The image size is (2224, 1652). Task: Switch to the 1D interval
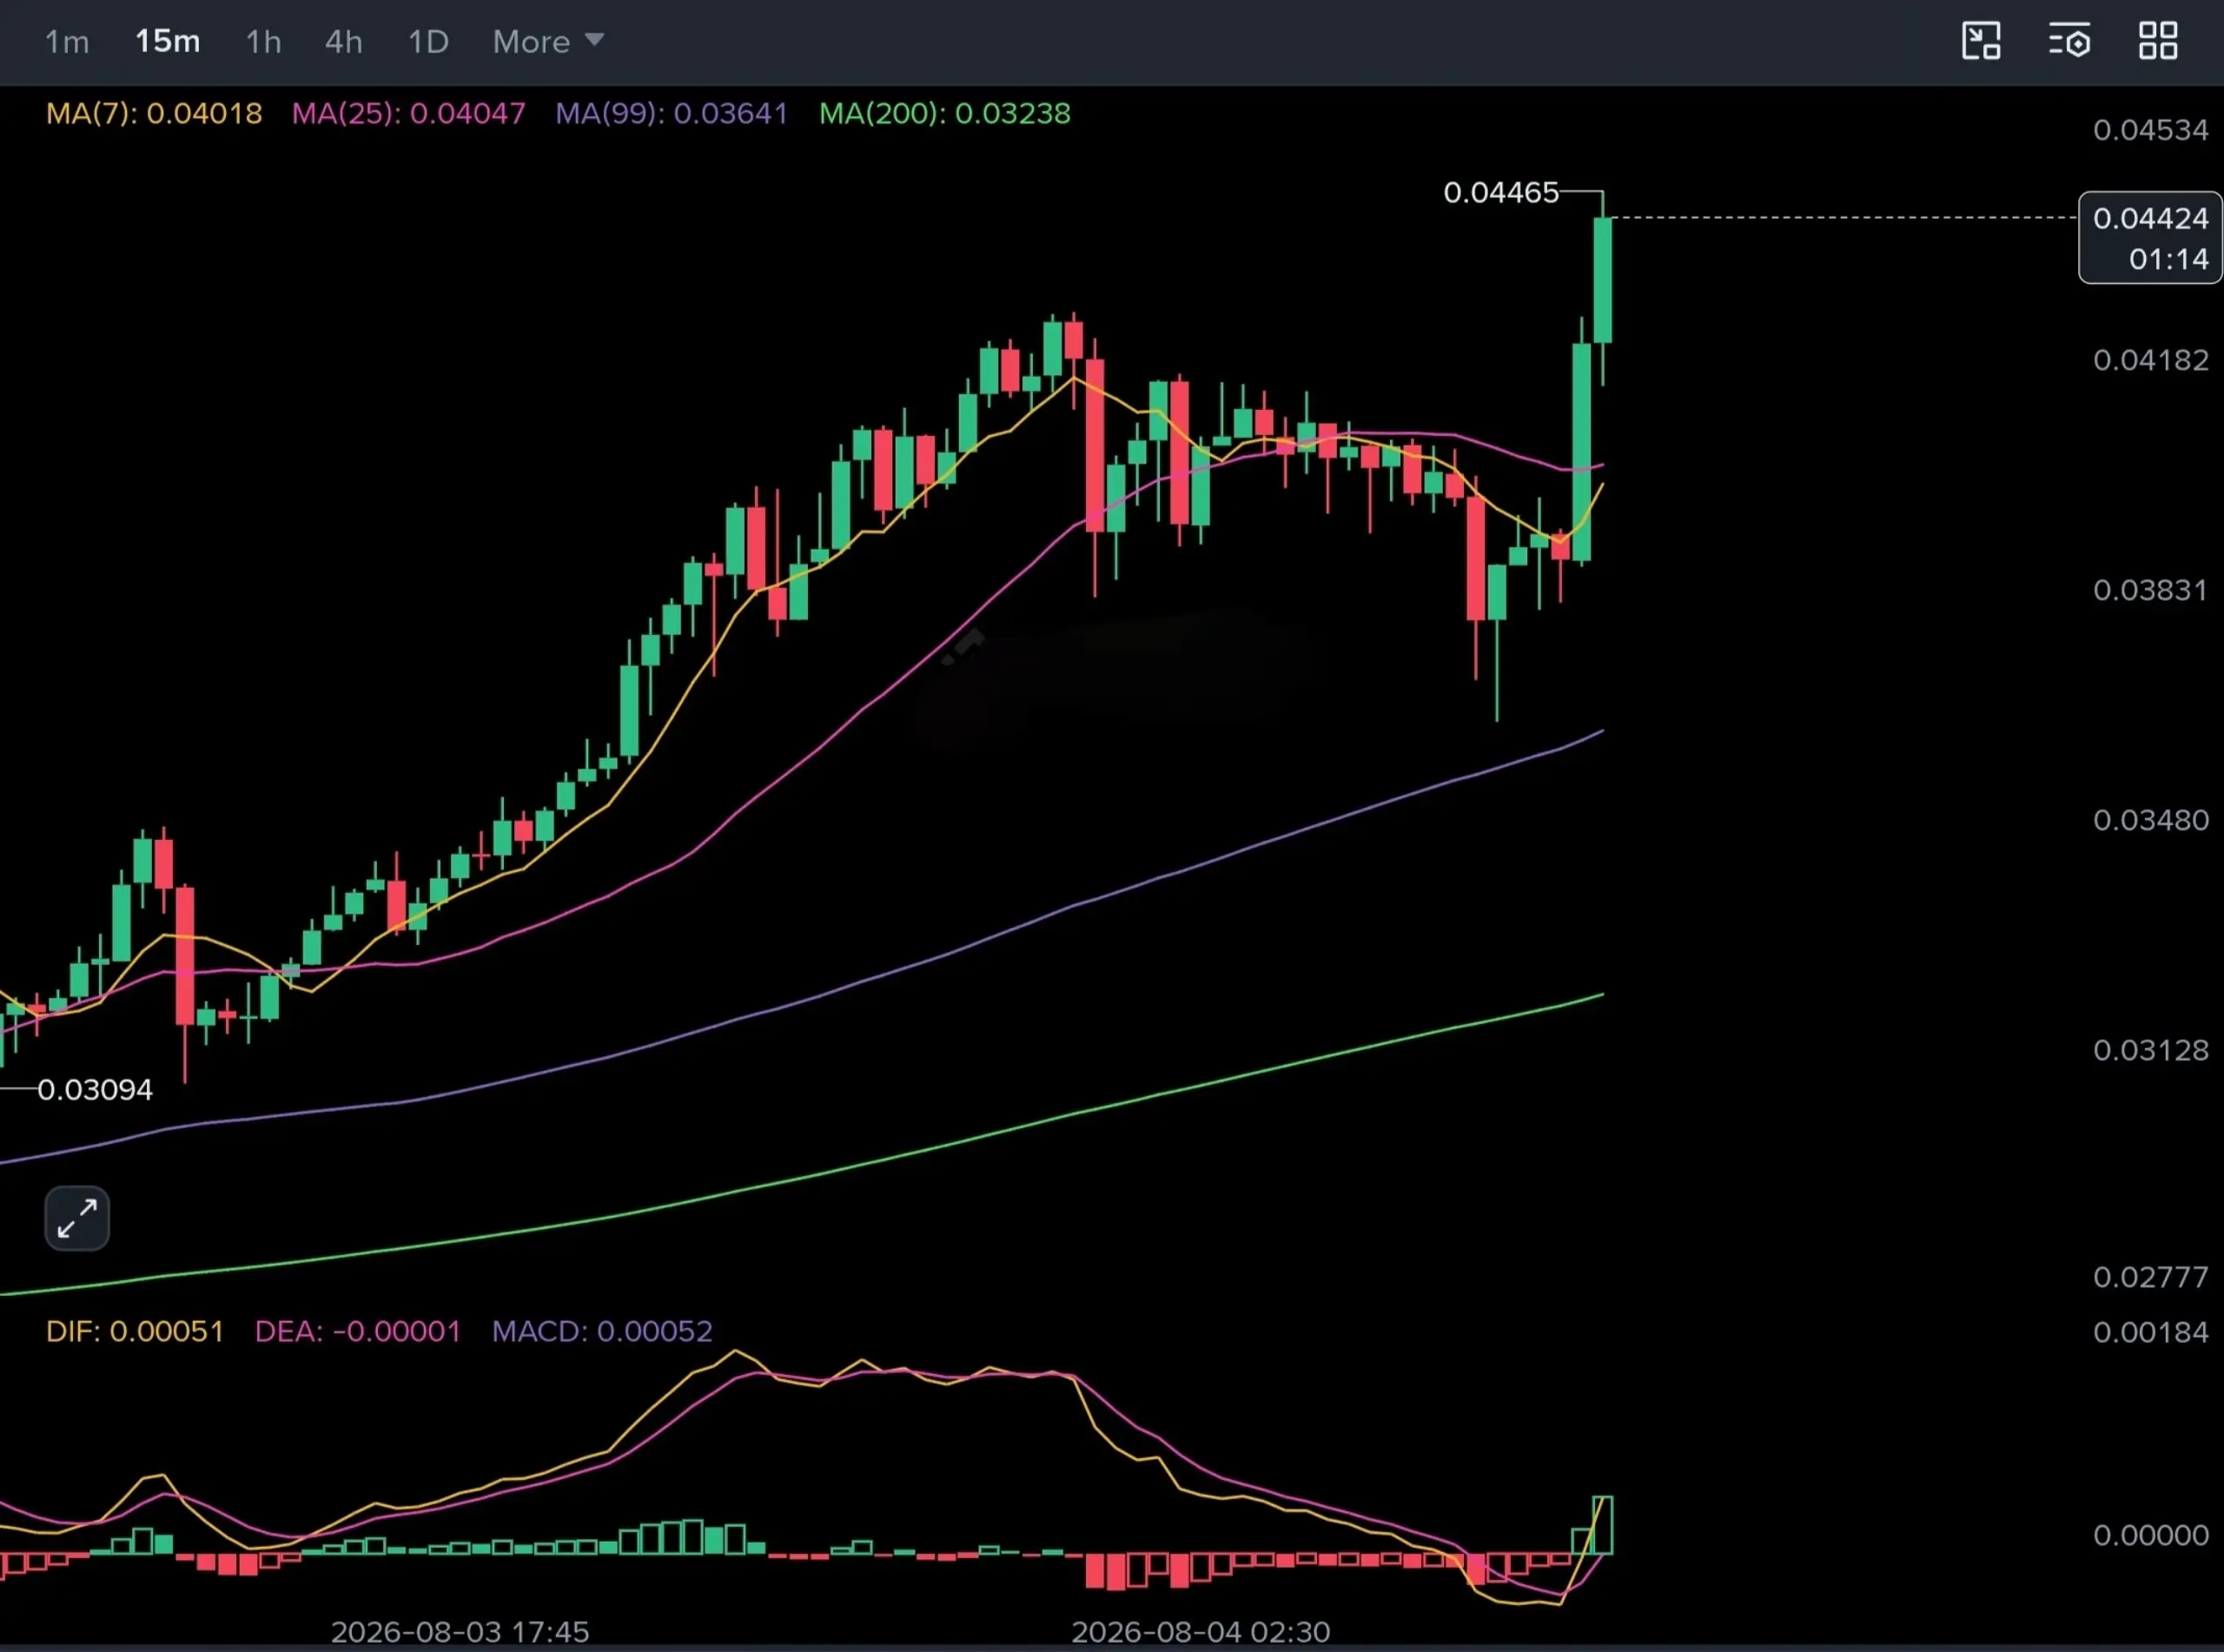pyautogui.click(x=428, y=42)
